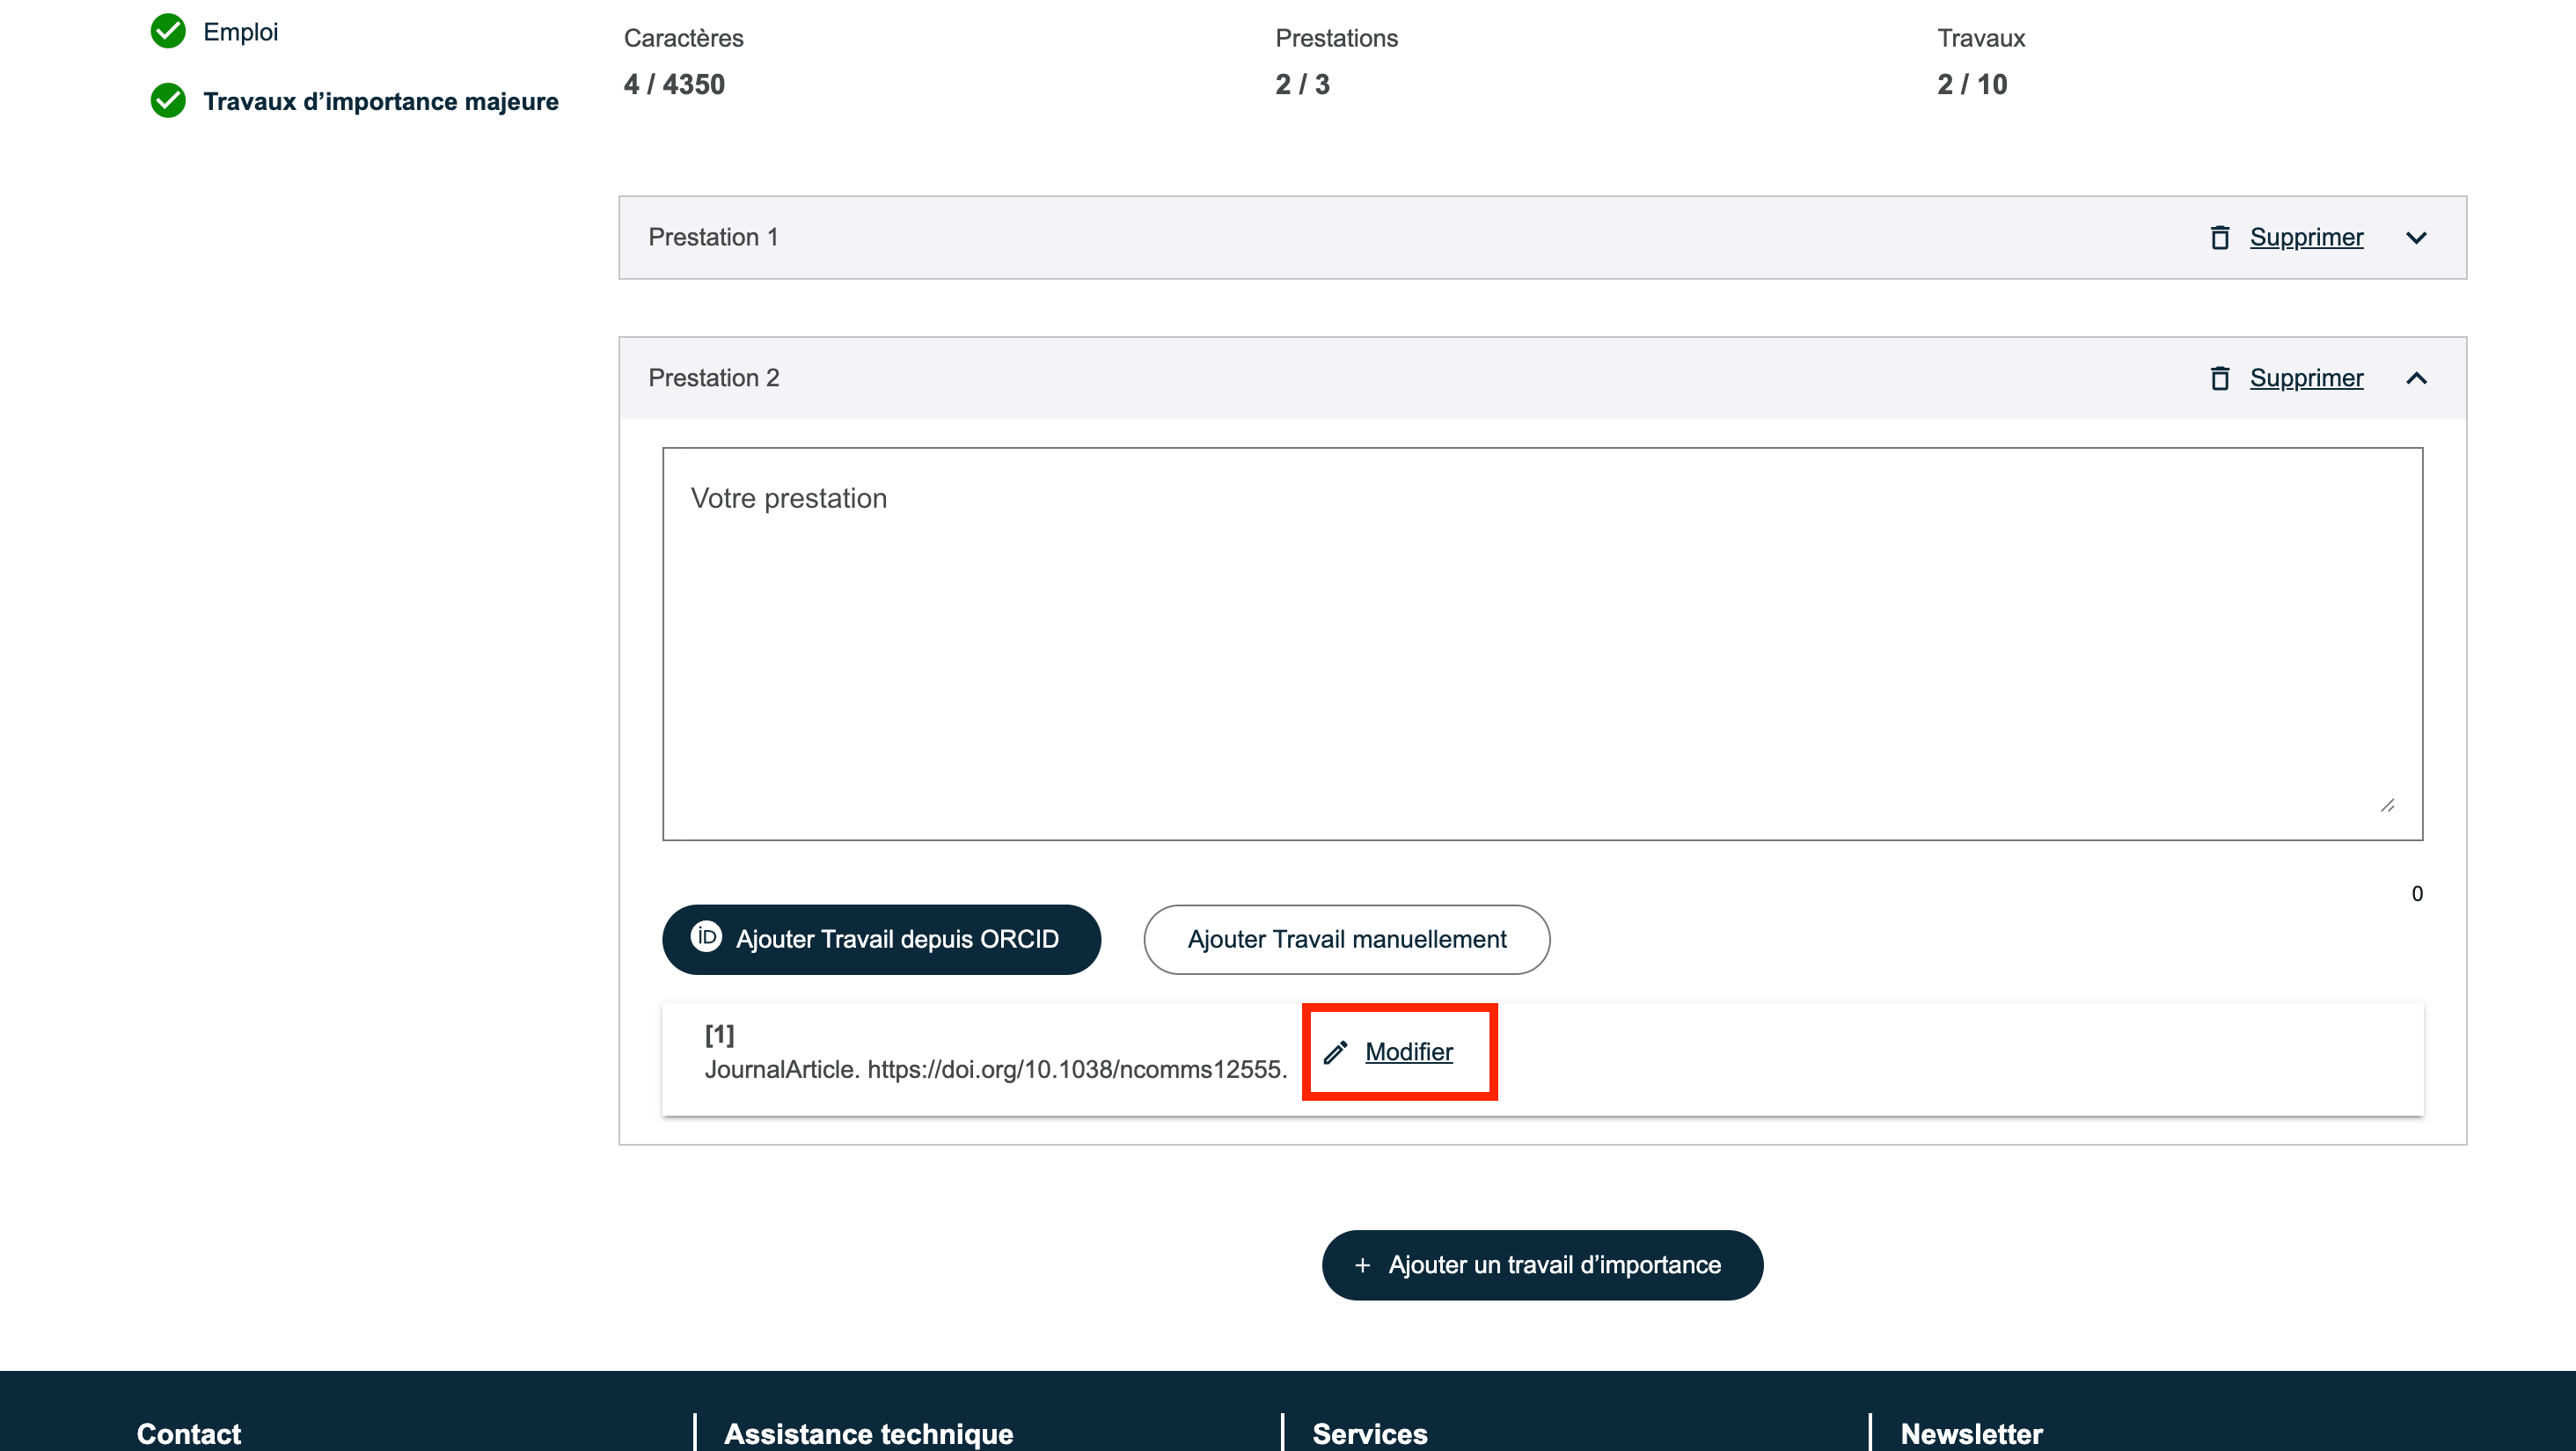Click the plus icon in Ajouter un travail
This screenshot has height=1451, width=2576.
(x=1362, y=1265)
